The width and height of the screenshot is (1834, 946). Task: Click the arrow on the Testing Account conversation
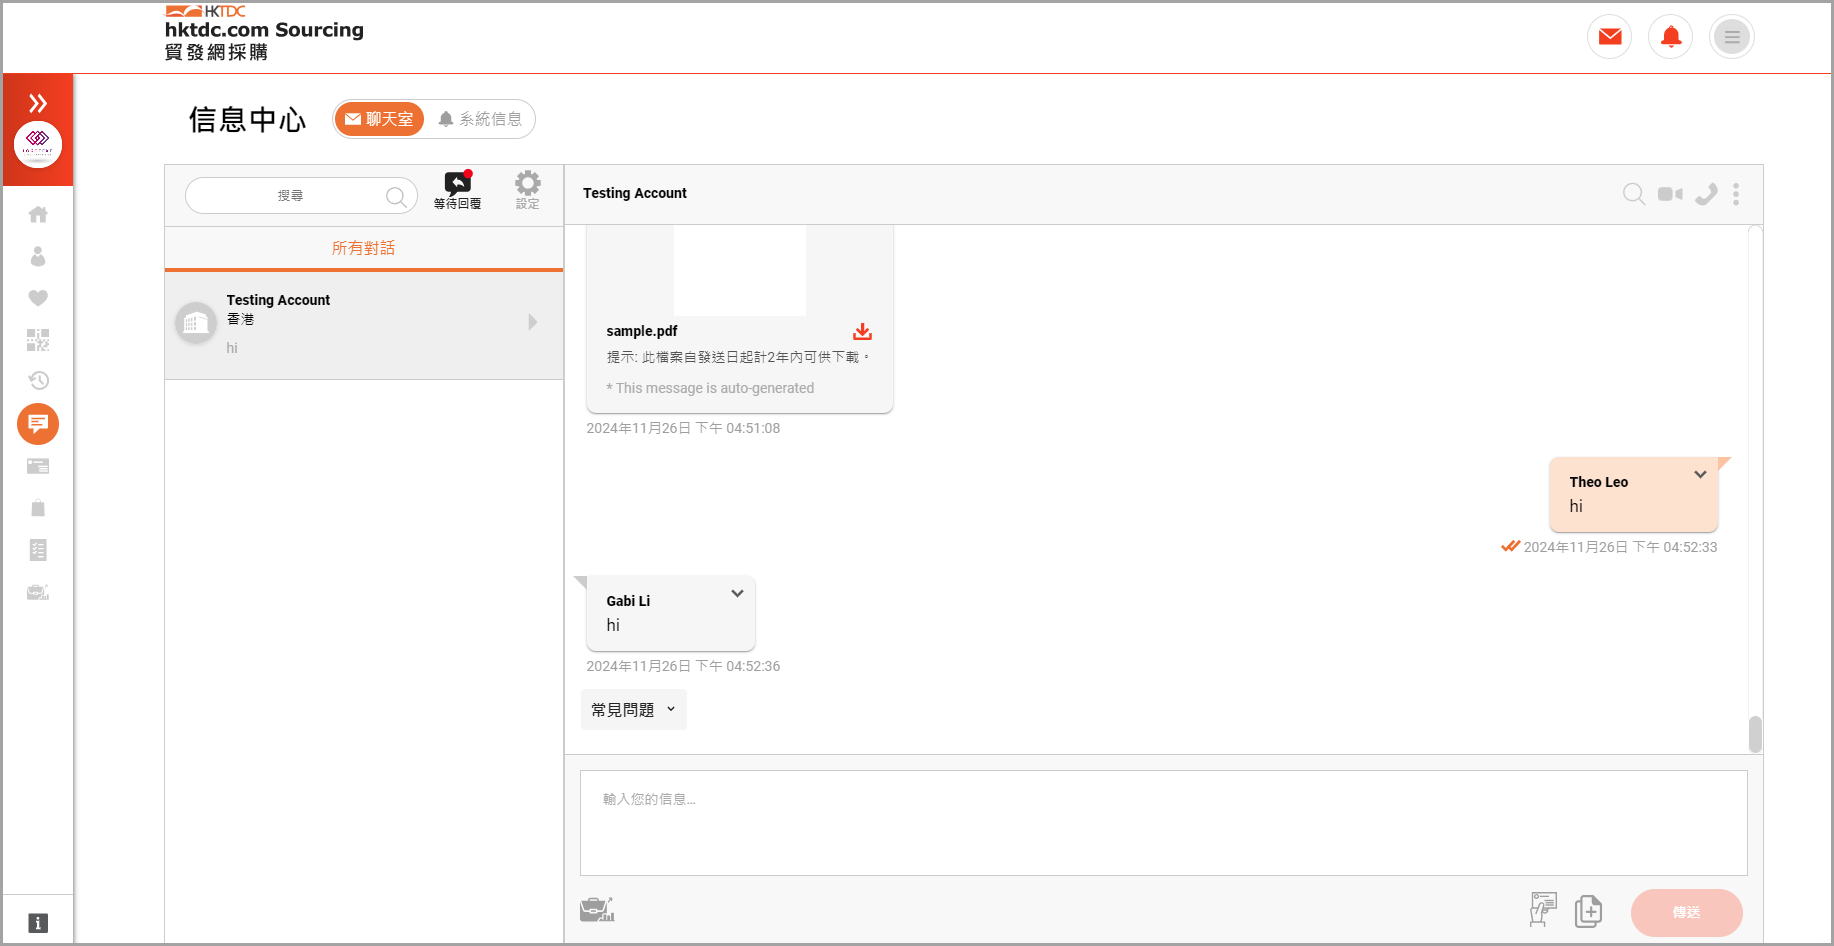pyautogui.click(x=533, y=322)
